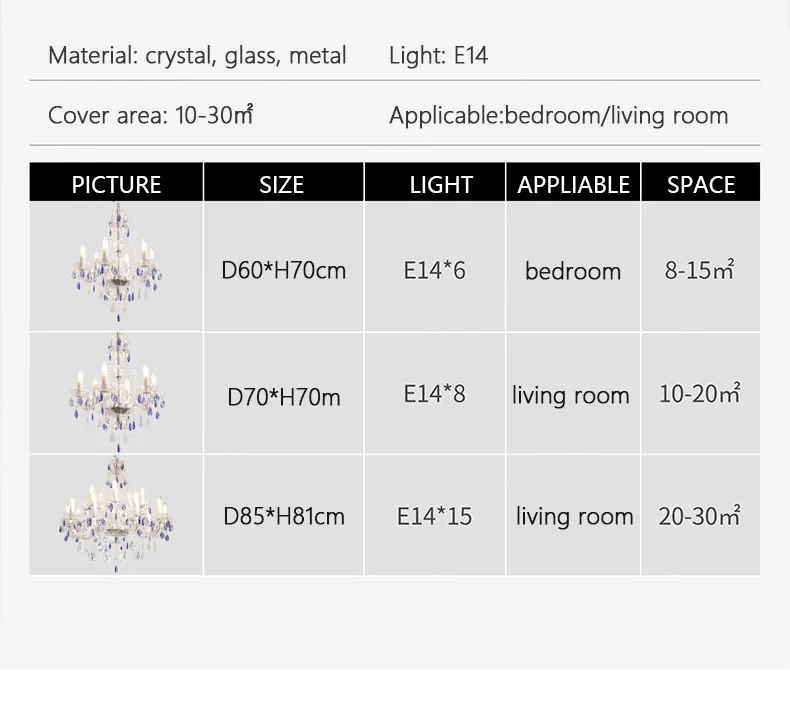Viewport: 790px width, 710px height.
Task: Click the SIZE column header
Action: pos(284,182)
